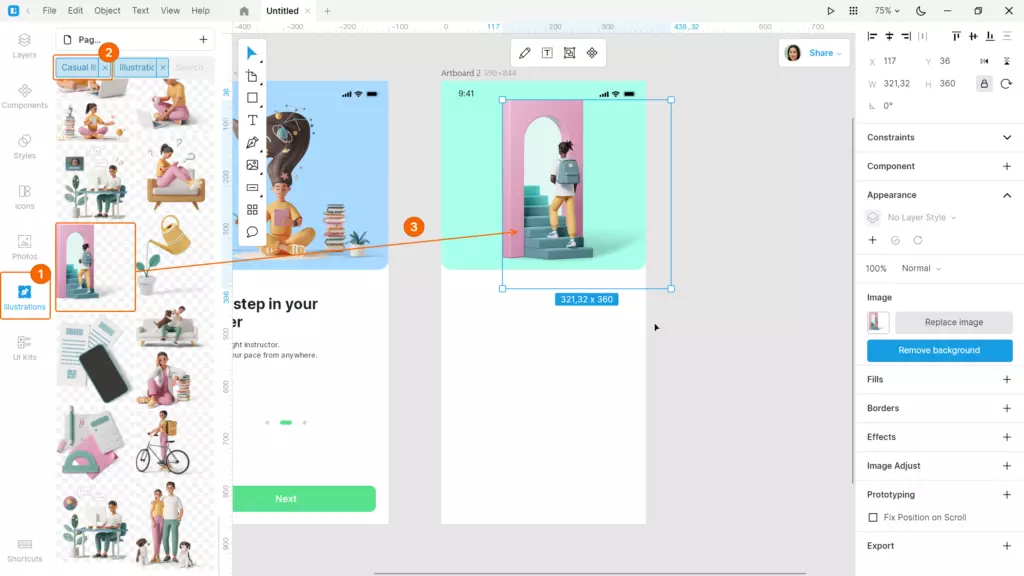The image size is (1024, 576).
Task: Open the zoom level 75% dropdown
Action: point(887,11)
